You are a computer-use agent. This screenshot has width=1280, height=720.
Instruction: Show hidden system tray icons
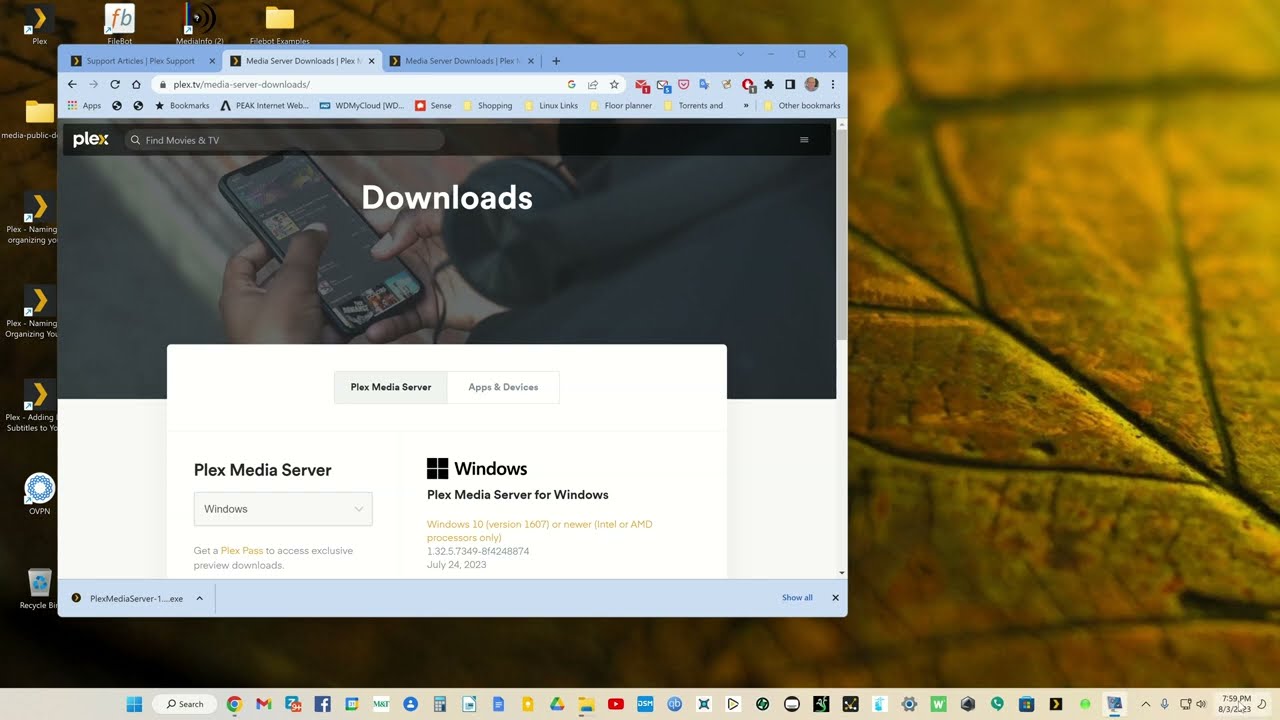[x=1146, y=704]
